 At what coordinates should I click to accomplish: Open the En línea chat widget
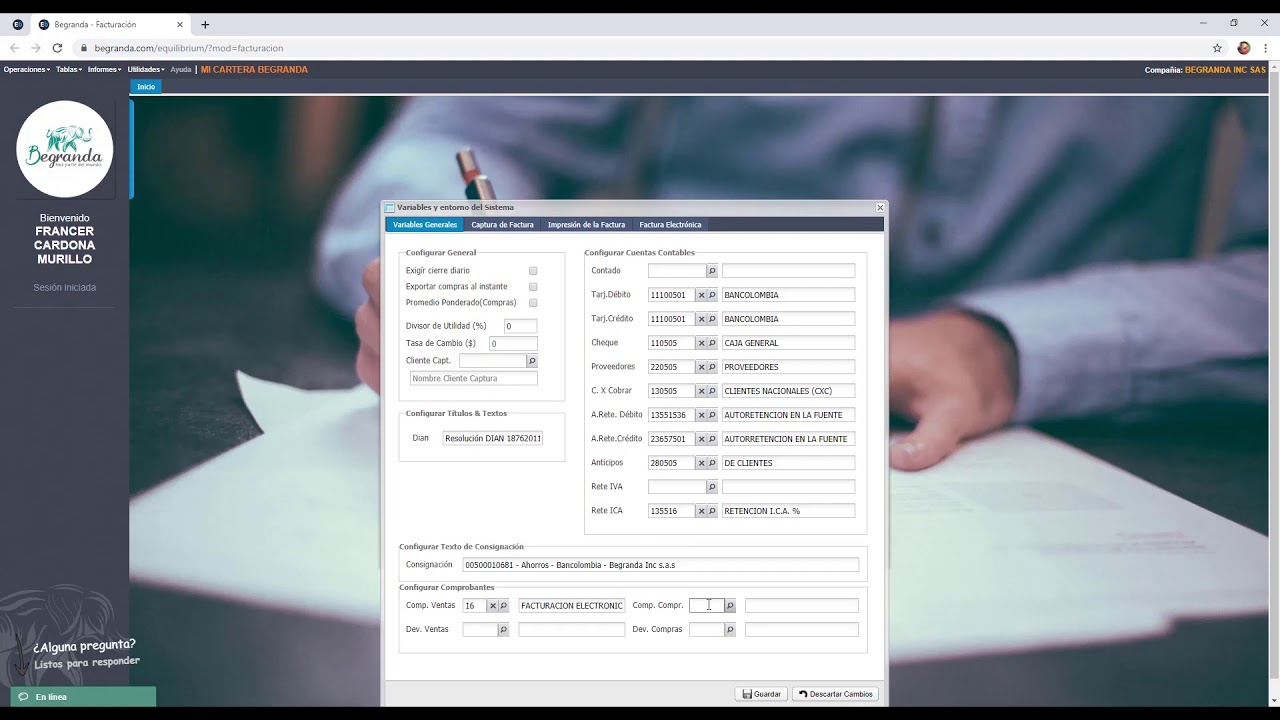(83, 697)
